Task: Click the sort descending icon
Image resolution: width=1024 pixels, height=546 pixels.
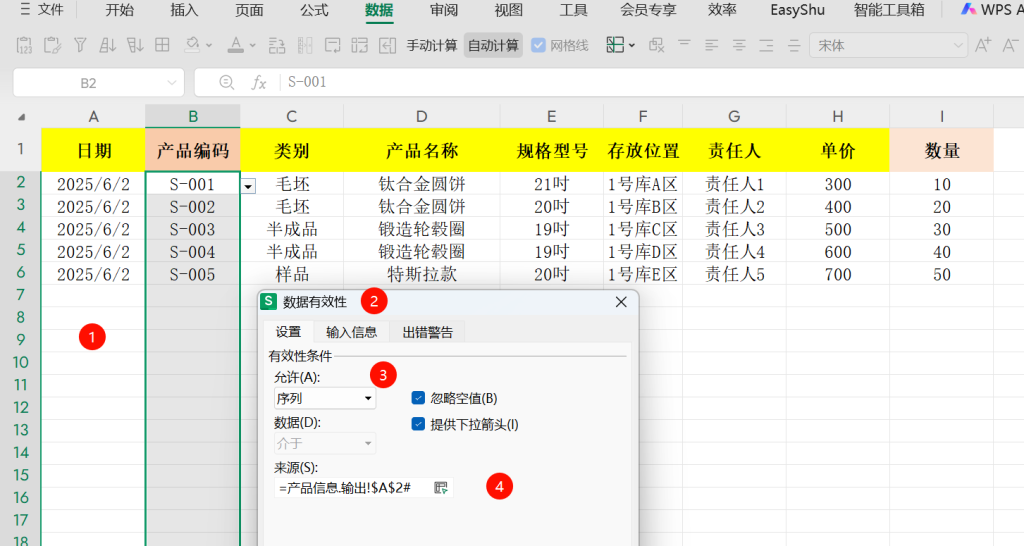Action: click(135, 45)
